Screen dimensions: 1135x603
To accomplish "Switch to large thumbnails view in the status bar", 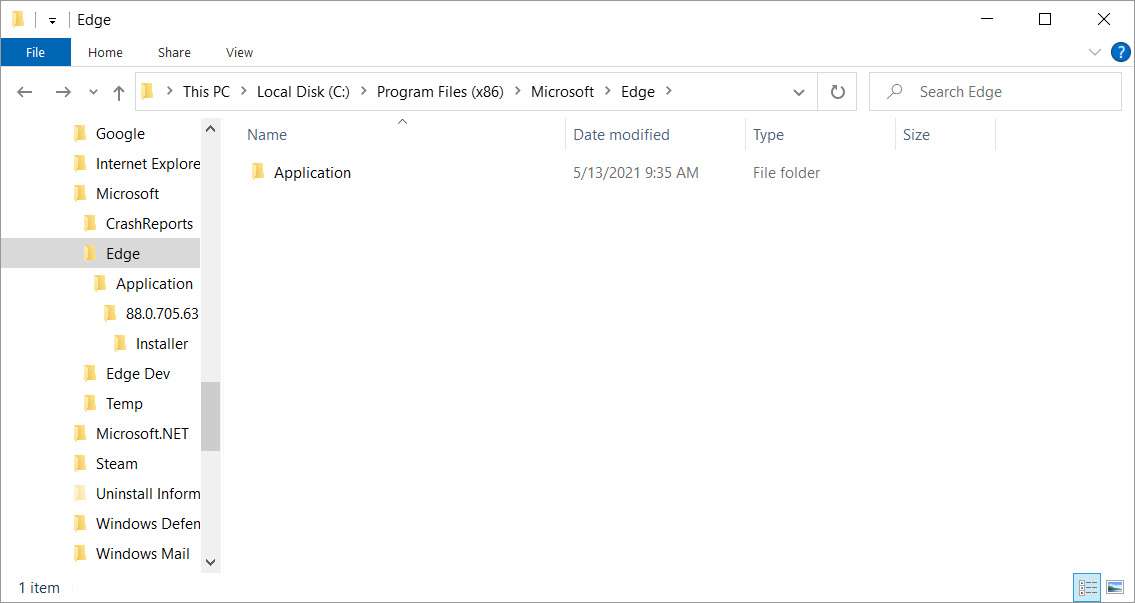I will [1115, 587].
